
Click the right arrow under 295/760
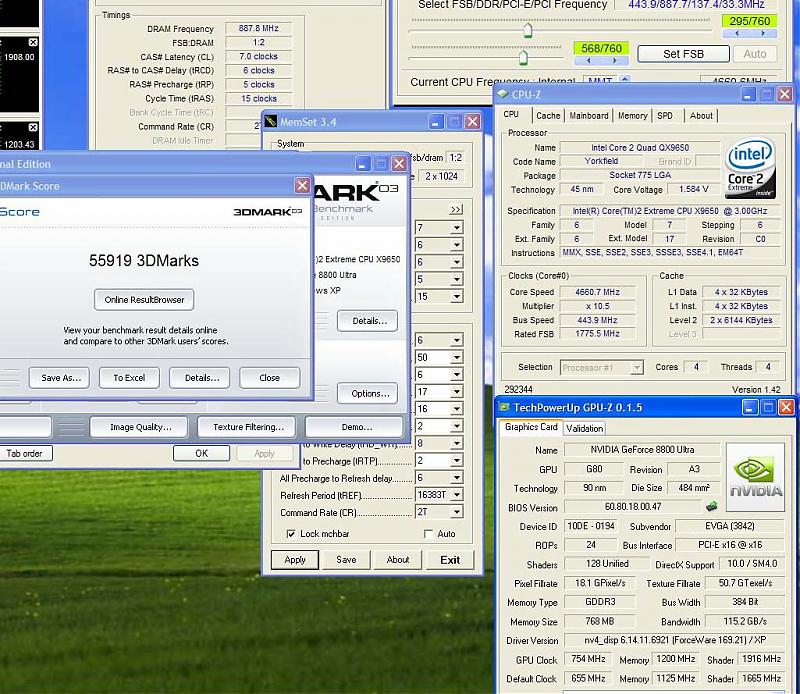763,33
